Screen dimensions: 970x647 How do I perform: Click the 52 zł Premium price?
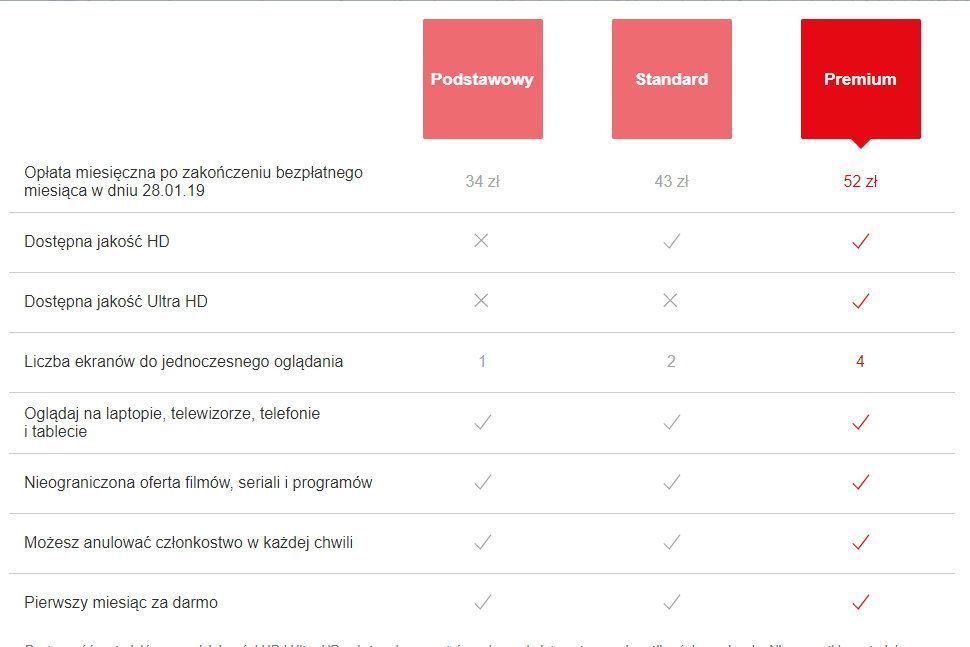click(x=860, y=181)
